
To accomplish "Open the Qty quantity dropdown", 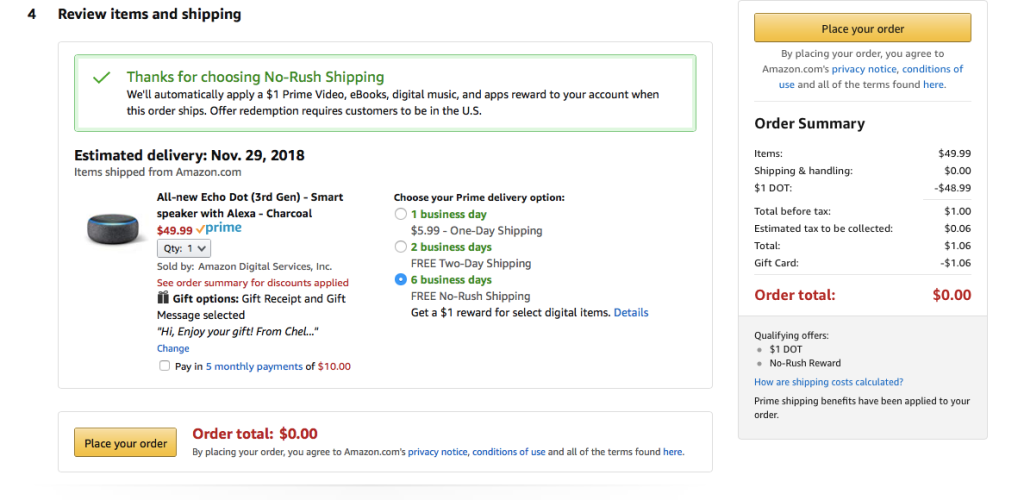I will [184, 248].
